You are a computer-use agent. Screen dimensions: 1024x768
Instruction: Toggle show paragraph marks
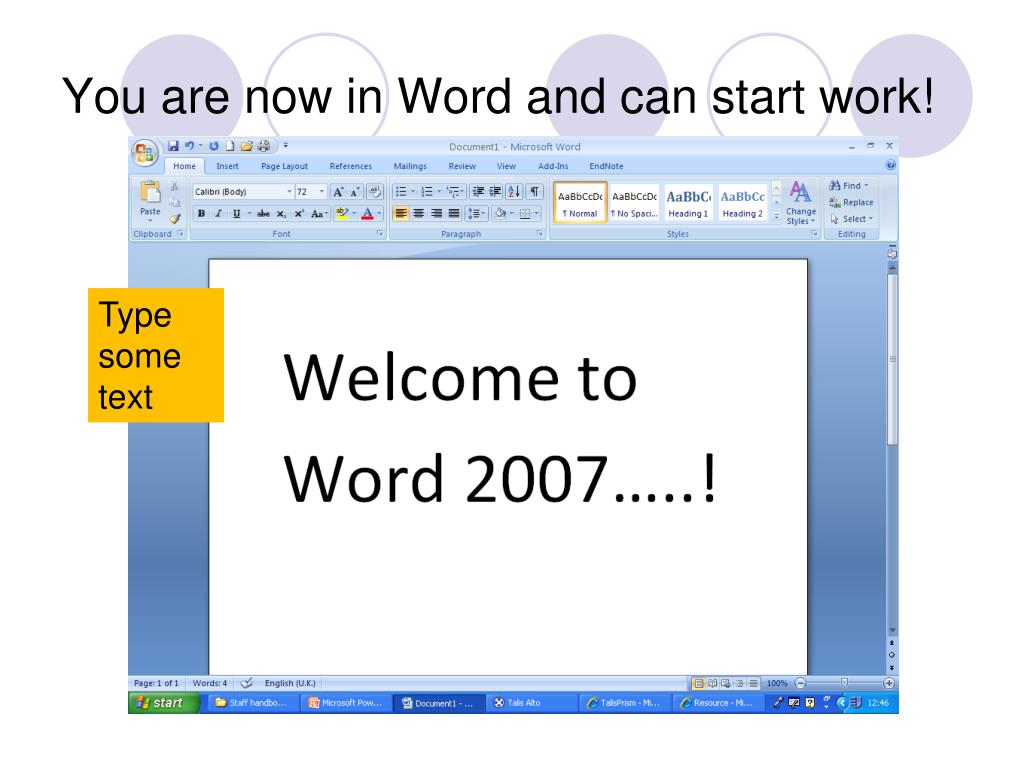pyautogui.click(x=535, y=192)
